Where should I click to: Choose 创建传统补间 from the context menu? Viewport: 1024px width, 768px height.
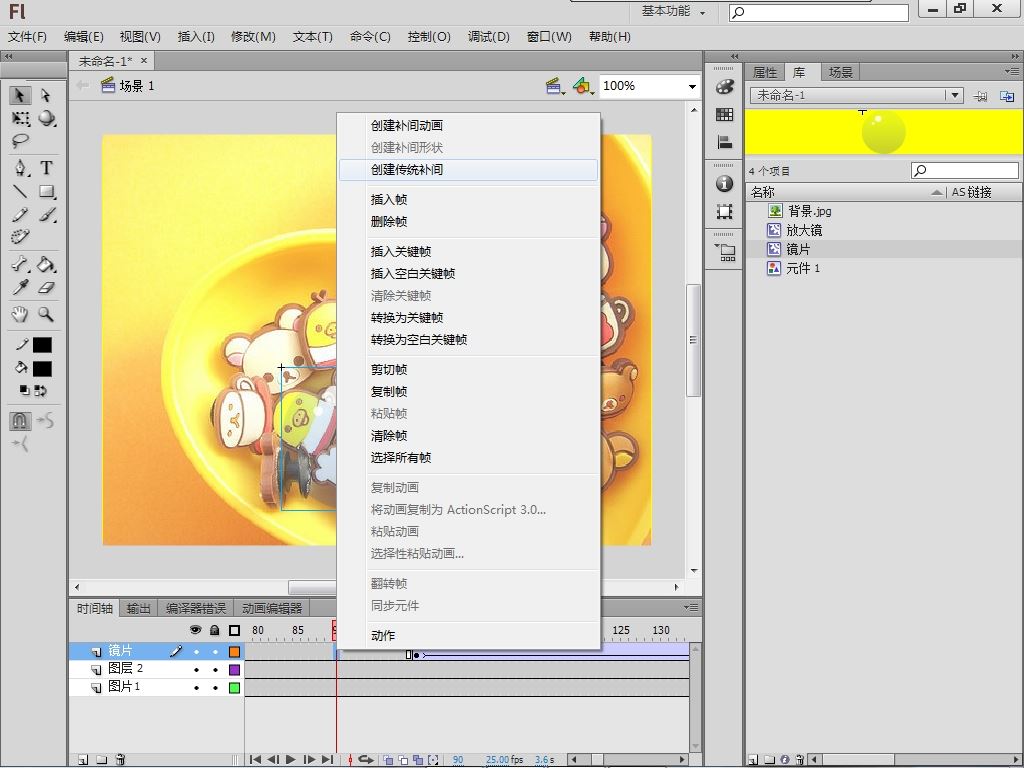(468, 170)
